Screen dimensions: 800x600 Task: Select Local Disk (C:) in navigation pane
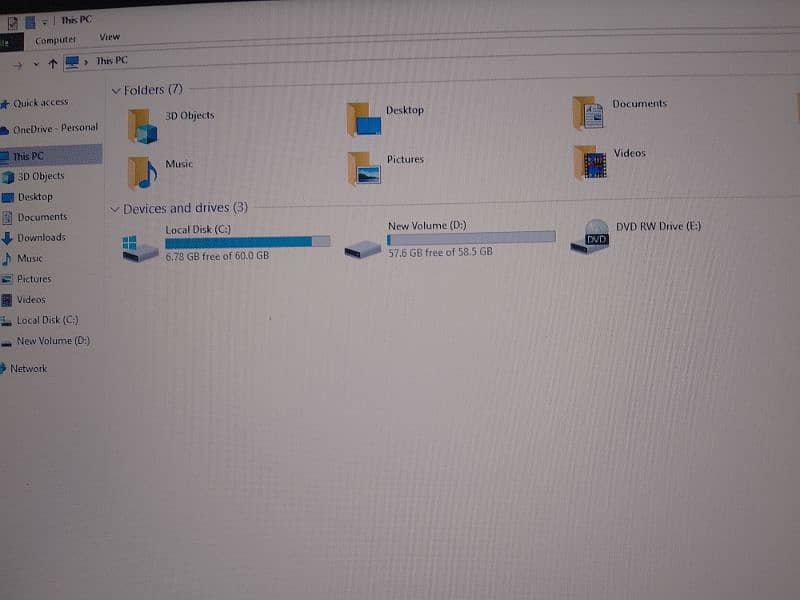click(47, 320)
